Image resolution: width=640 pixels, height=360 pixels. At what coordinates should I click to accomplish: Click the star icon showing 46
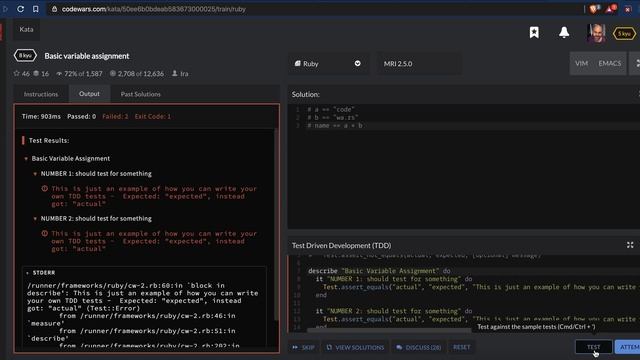click(16, 73)
